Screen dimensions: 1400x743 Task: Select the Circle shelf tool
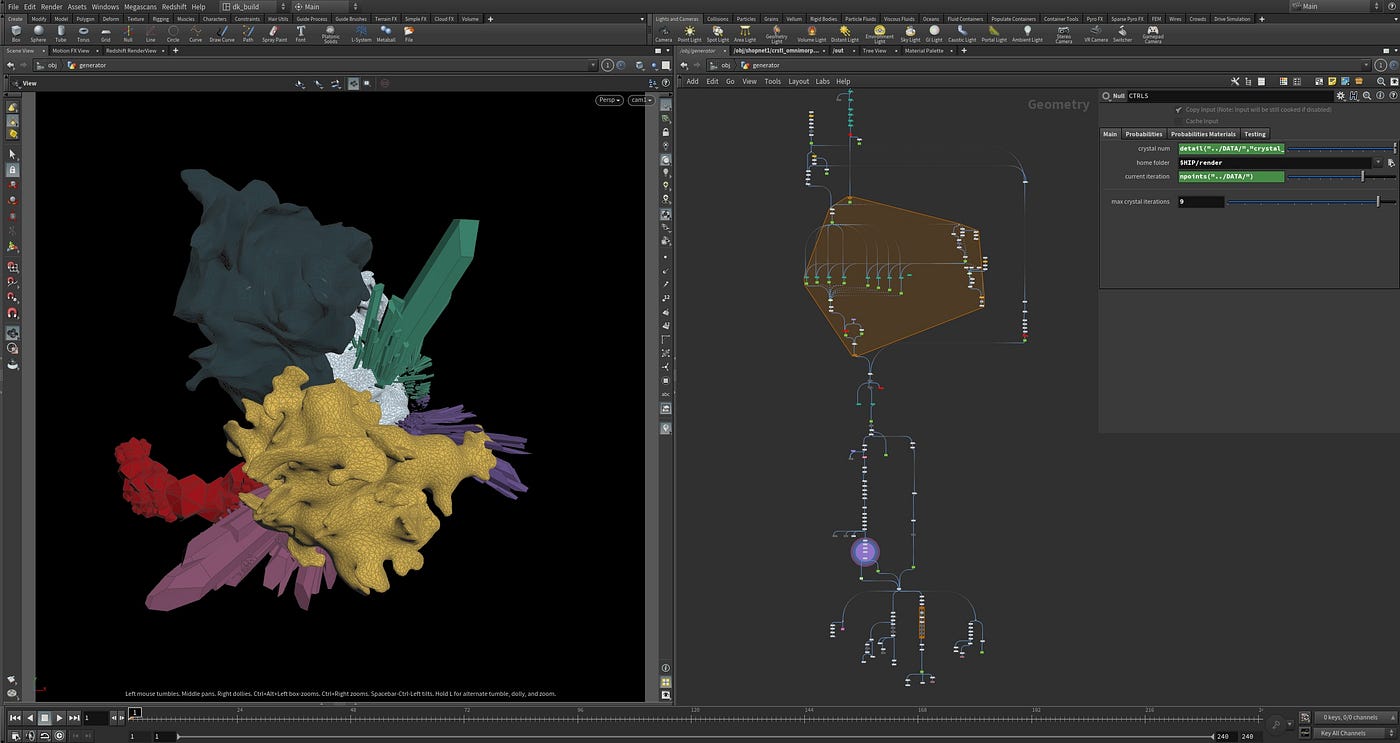pos(173,34)
